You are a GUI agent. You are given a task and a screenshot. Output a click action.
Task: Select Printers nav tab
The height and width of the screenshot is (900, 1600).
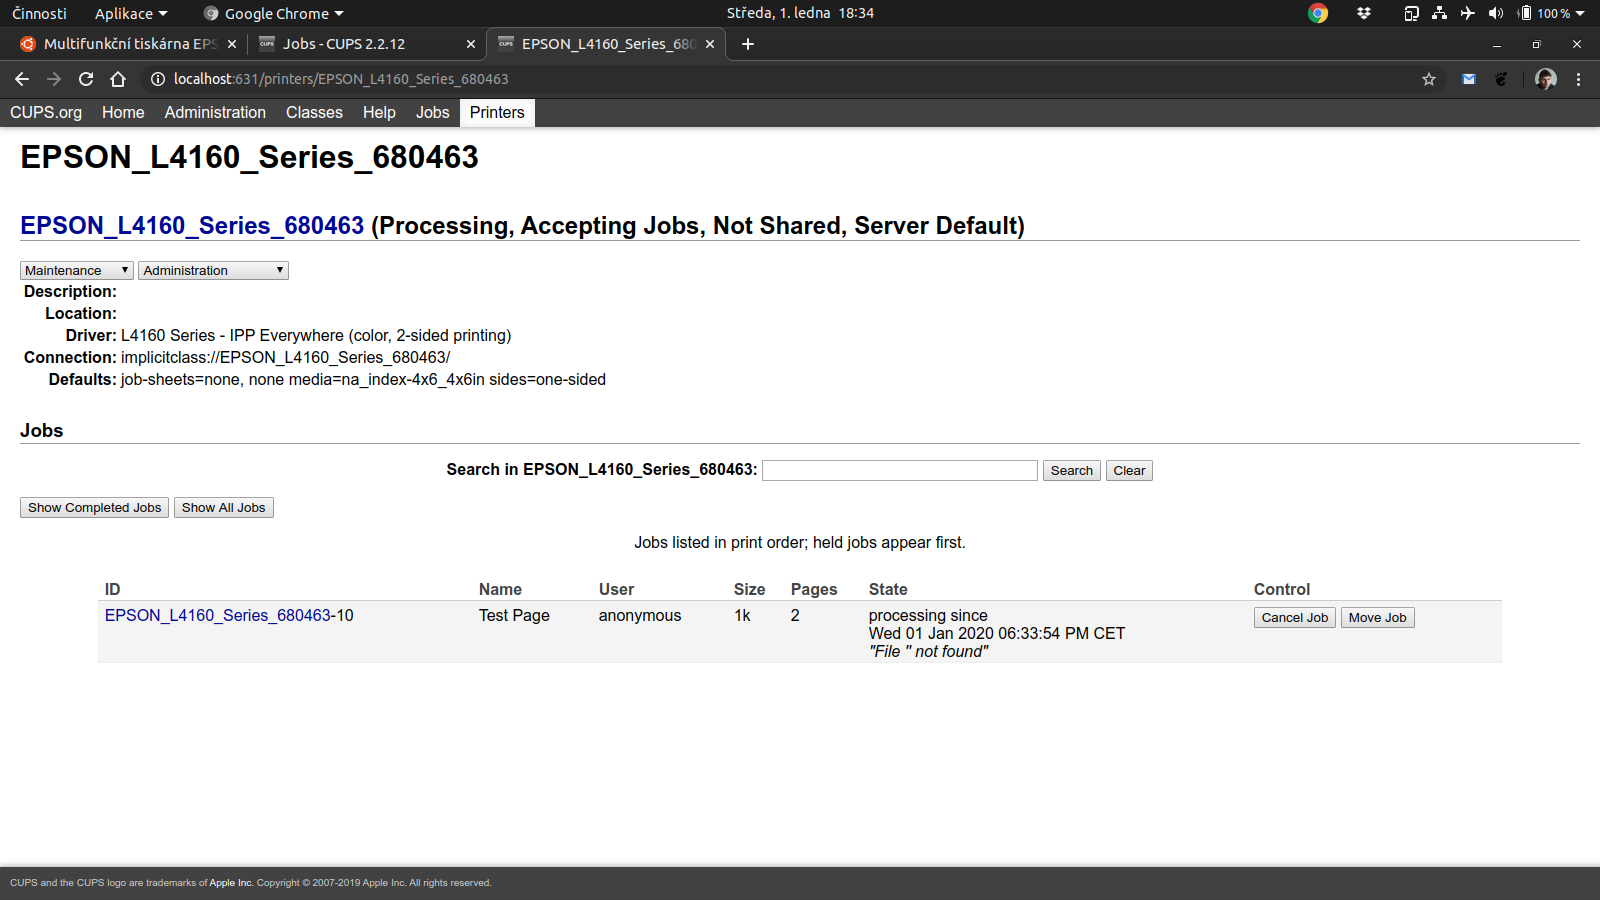(497, 113)
